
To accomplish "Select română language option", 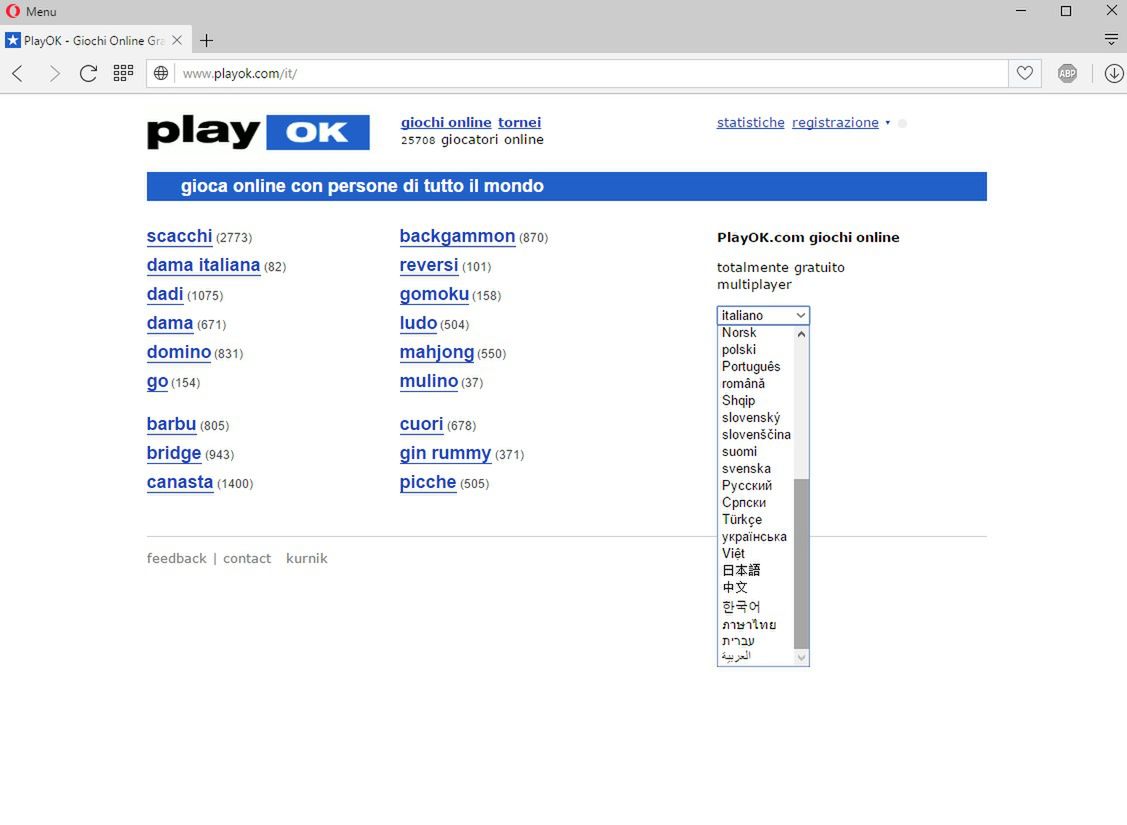I will 756,383.
